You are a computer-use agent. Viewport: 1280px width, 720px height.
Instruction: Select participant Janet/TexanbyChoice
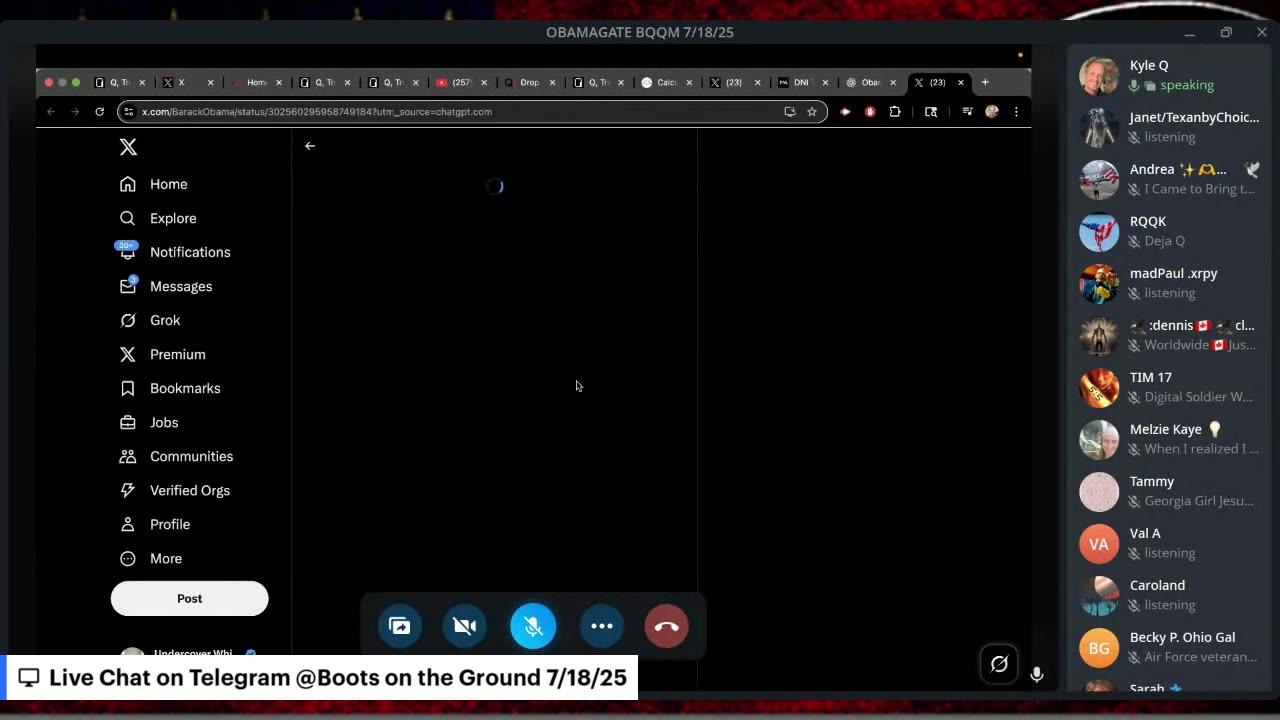(1170, 127)
